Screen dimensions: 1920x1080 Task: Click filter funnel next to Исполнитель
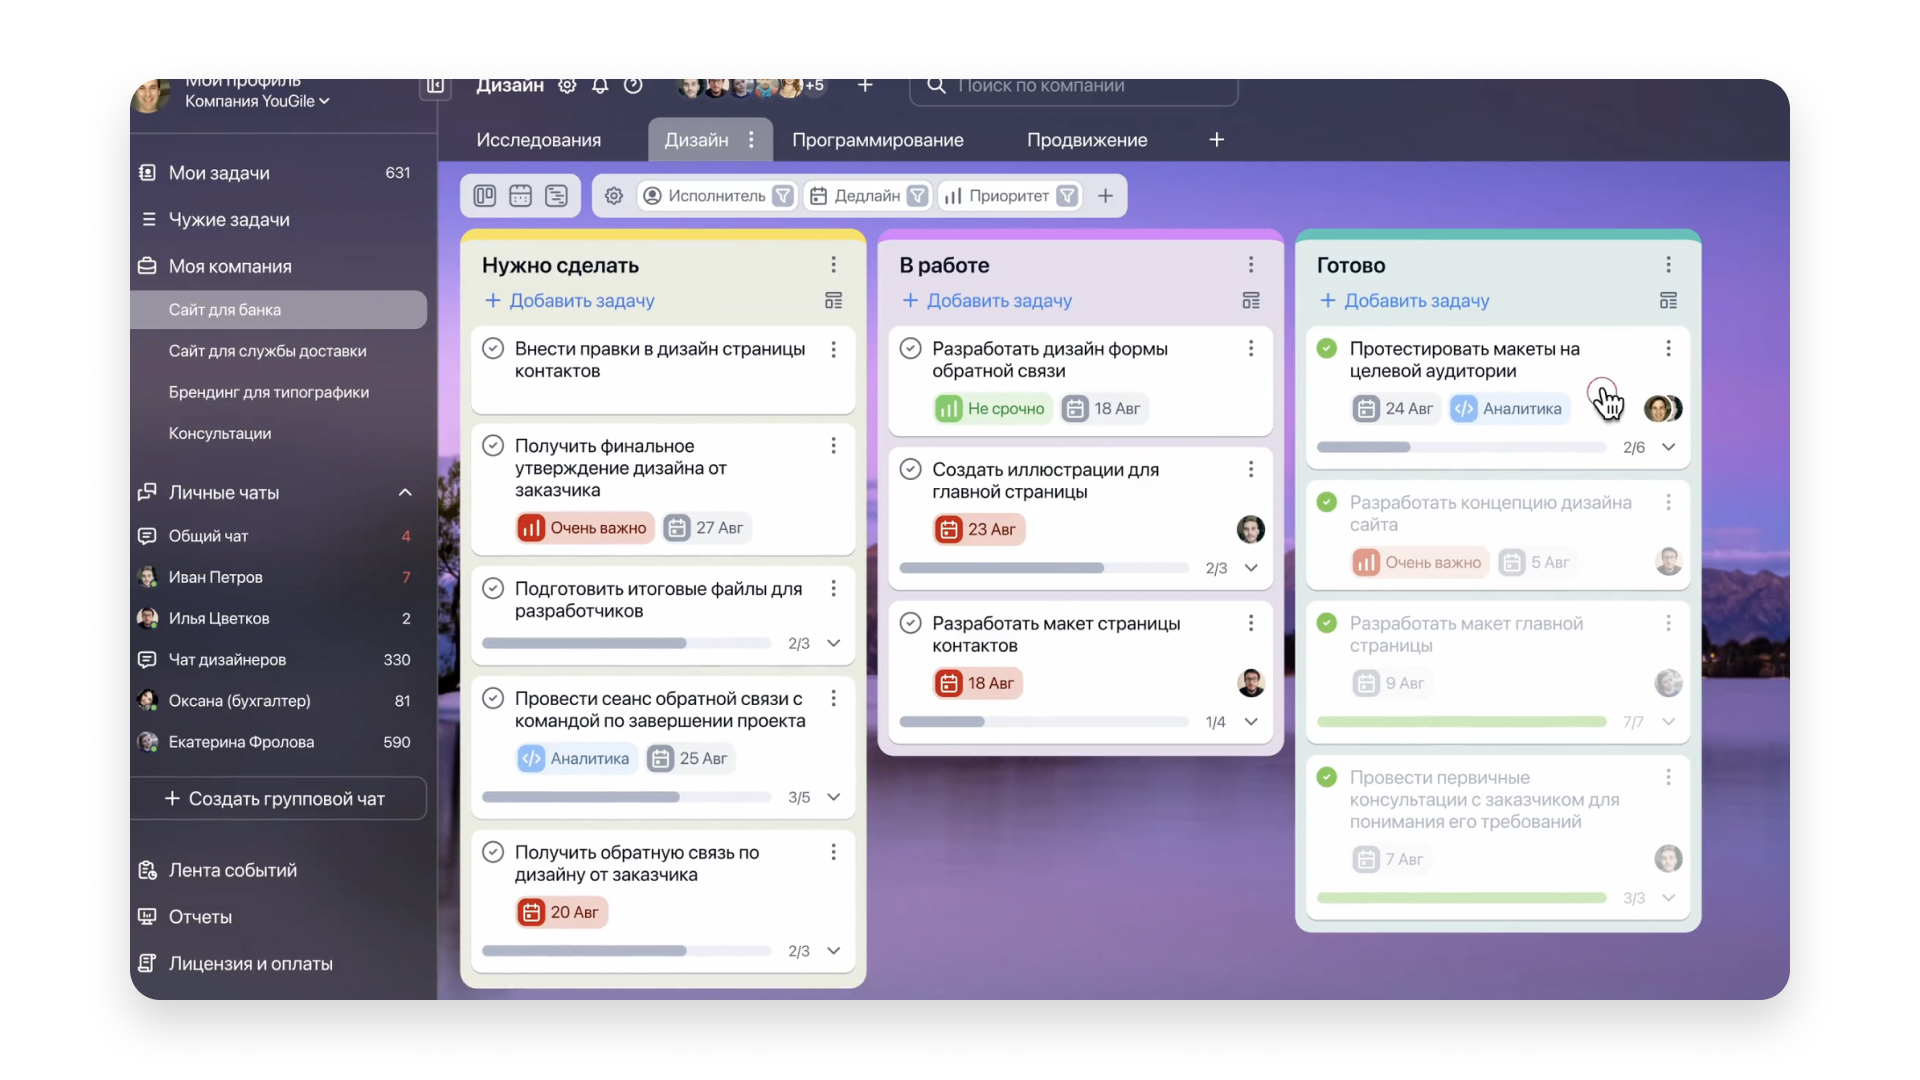[x=783, y=196]
